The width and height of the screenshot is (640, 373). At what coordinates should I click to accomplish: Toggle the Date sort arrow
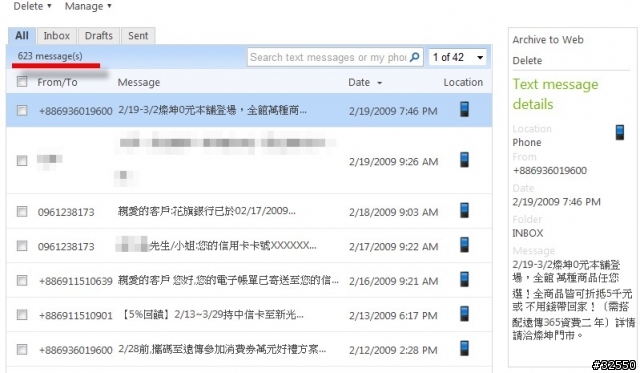pyautogui.click(x=380, y=83)
